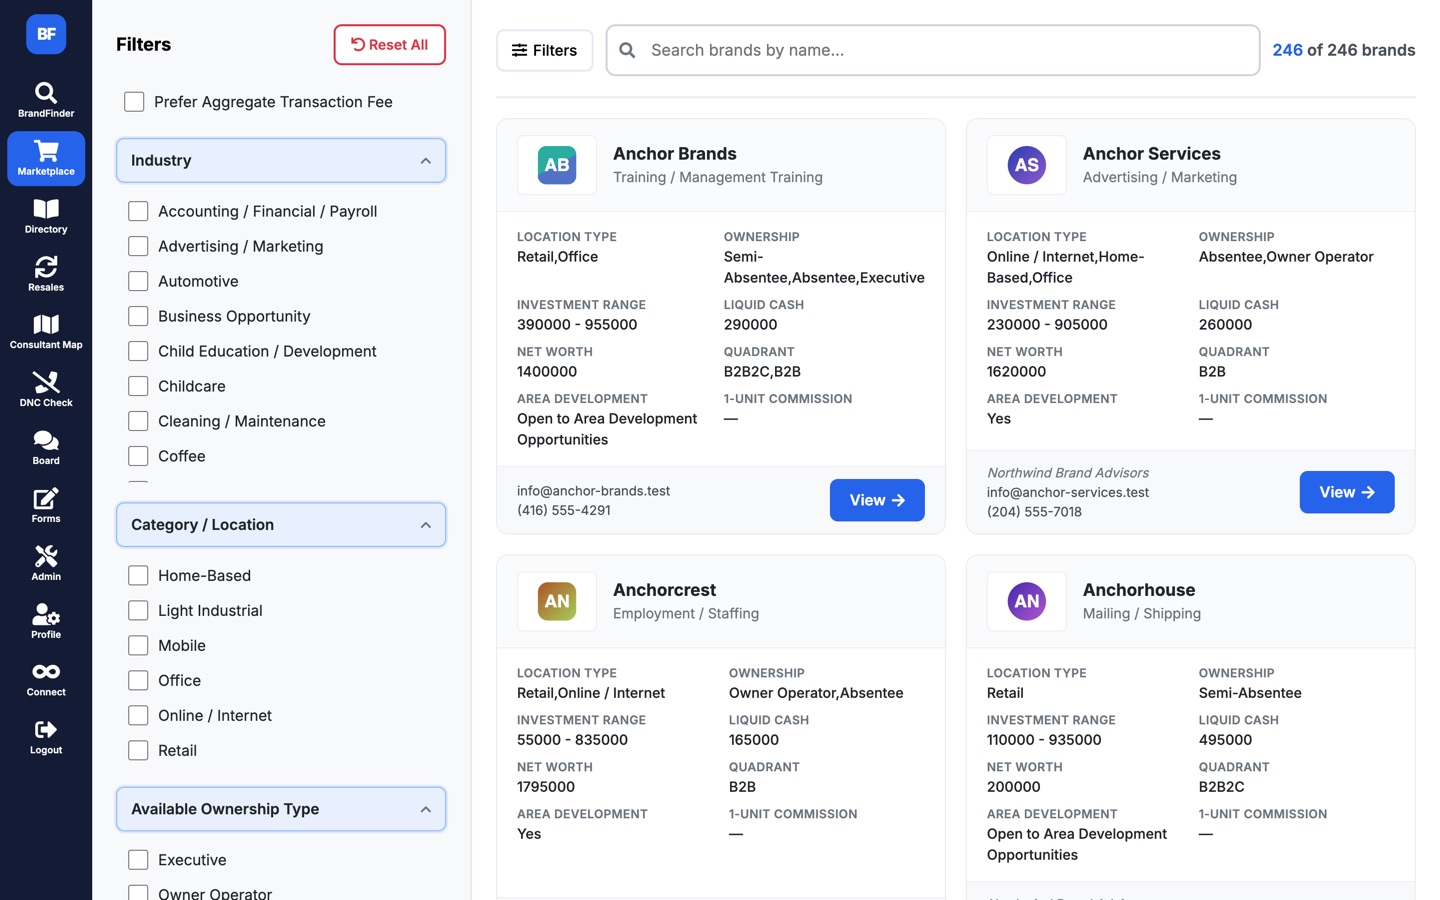Focus the brand name search field
This screenshot has width=1440, height=900.
click(933, 50)
